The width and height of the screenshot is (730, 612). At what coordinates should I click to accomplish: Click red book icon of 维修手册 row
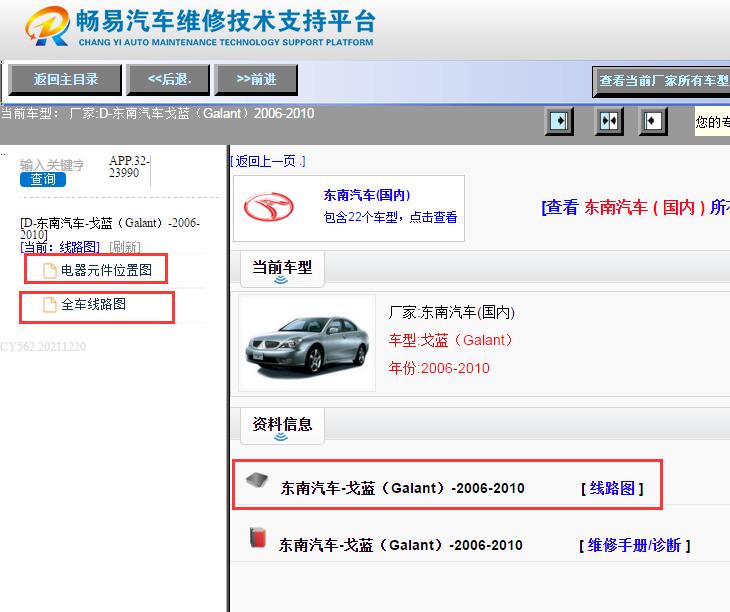(257, 538)
